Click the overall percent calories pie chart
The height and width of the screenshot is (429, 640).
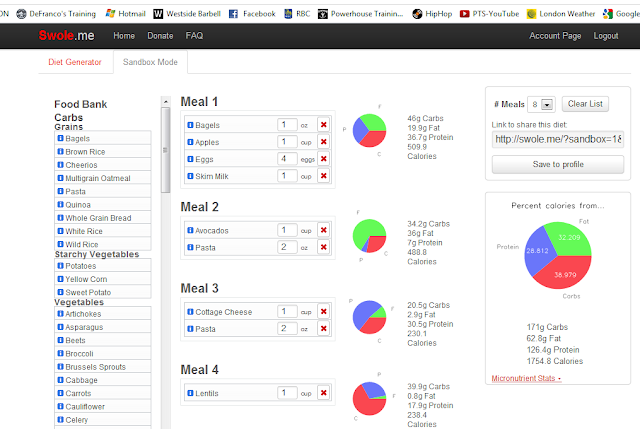click(558, 256)
